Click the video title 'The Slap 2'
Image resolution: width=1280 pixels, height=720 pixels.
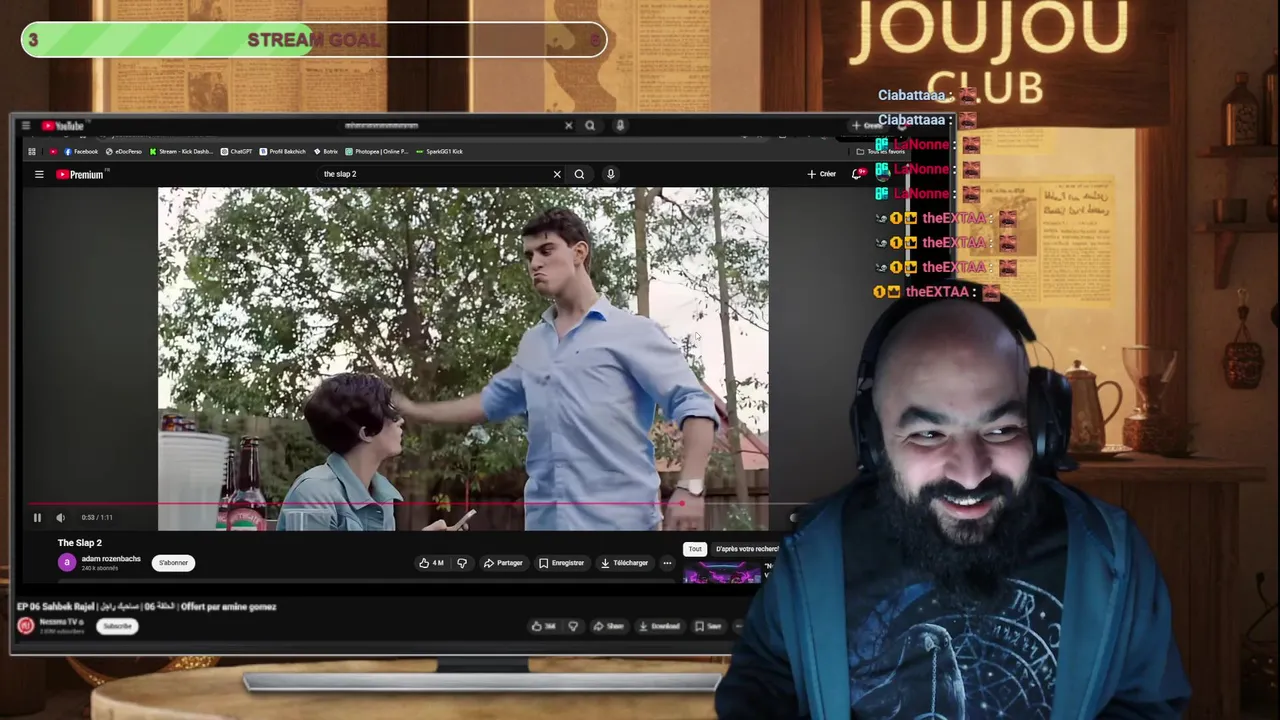click(80, 543)
